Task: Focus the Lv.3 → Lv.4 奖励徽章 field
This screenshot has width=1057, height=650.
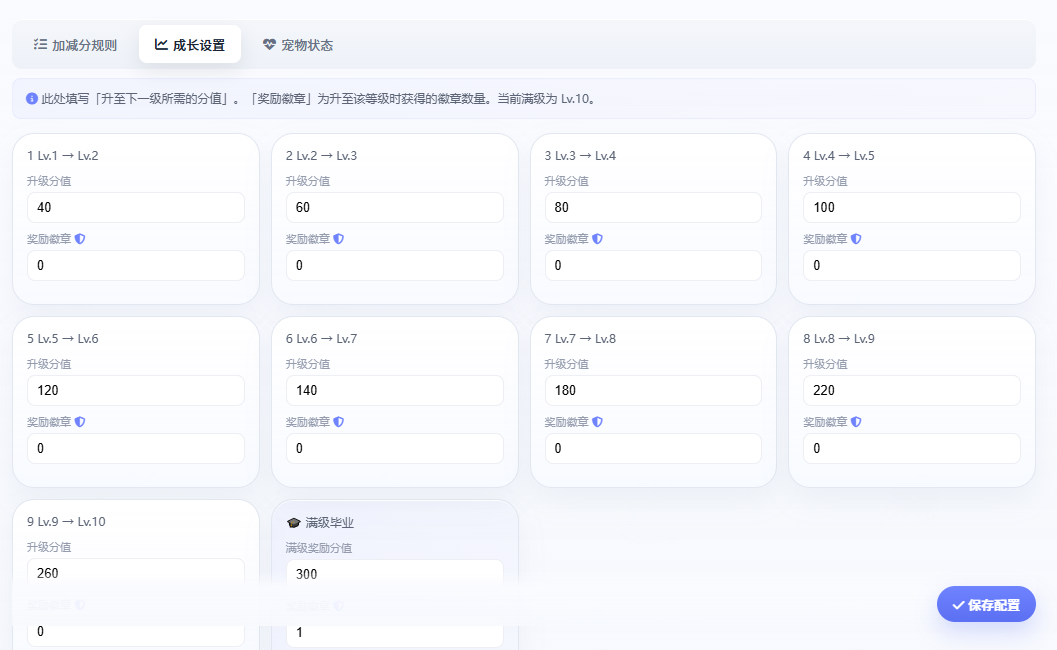Action: tap(653, 265)
